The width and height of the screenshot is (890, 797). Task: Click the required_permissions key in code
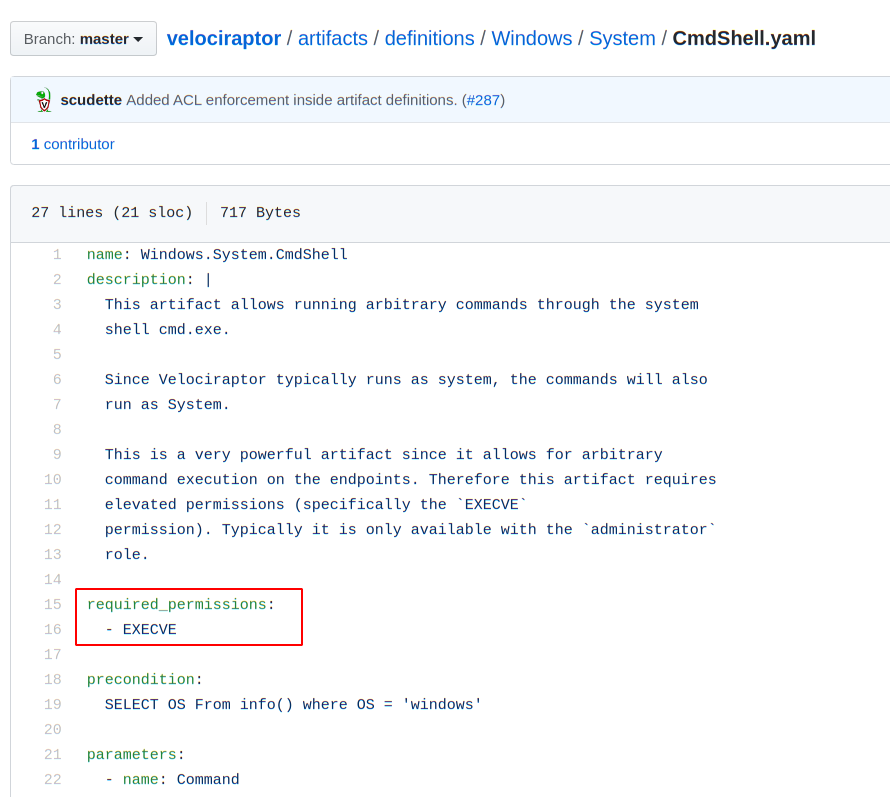pyautogui.click(x=176, y=605)
